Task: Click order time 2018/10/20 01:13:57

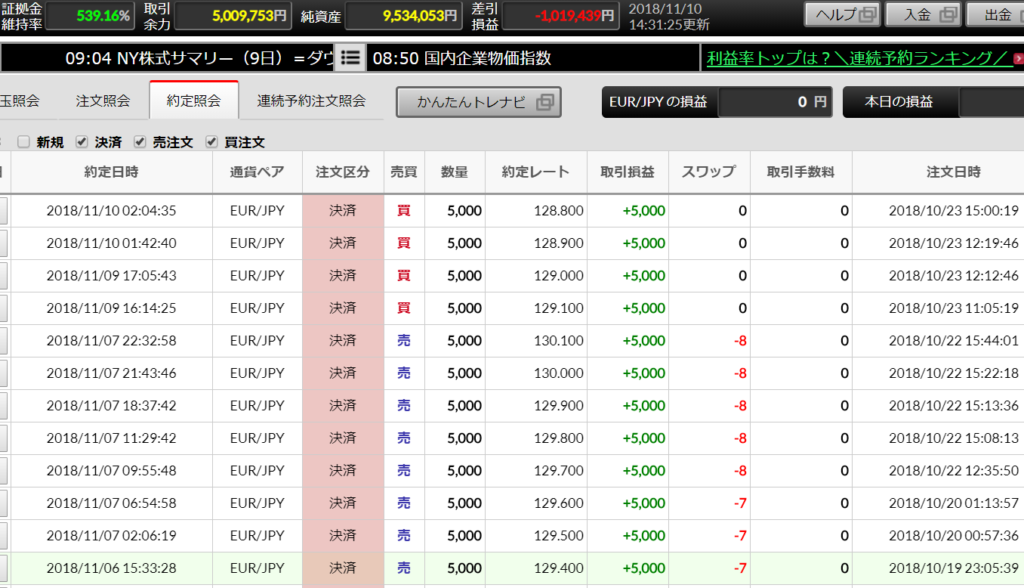Action: click(953, 503)
